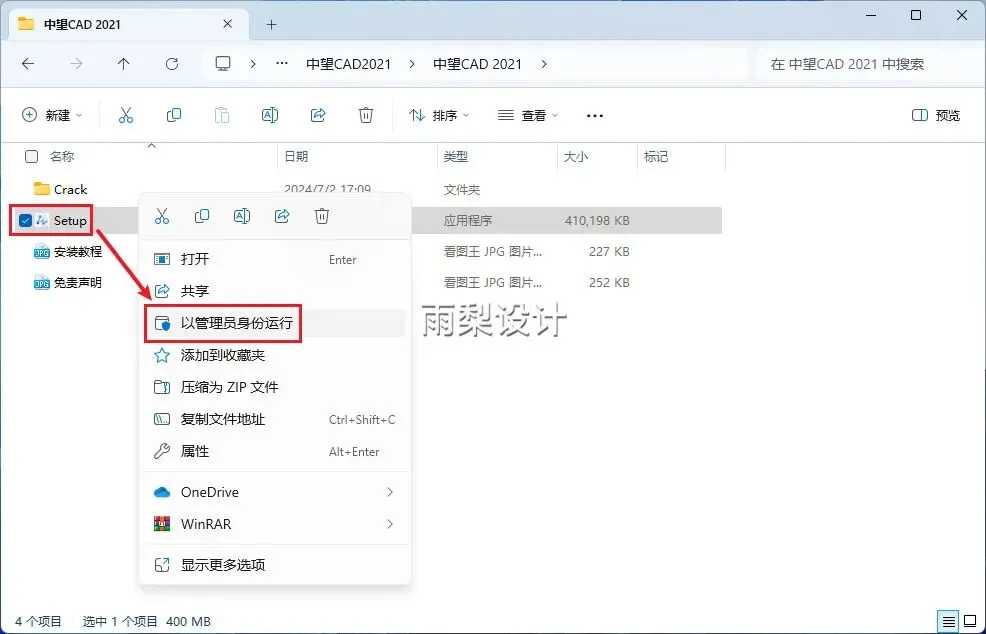Click the toolbar Paste icon
The image size is (986, 634).
point(222,115)
